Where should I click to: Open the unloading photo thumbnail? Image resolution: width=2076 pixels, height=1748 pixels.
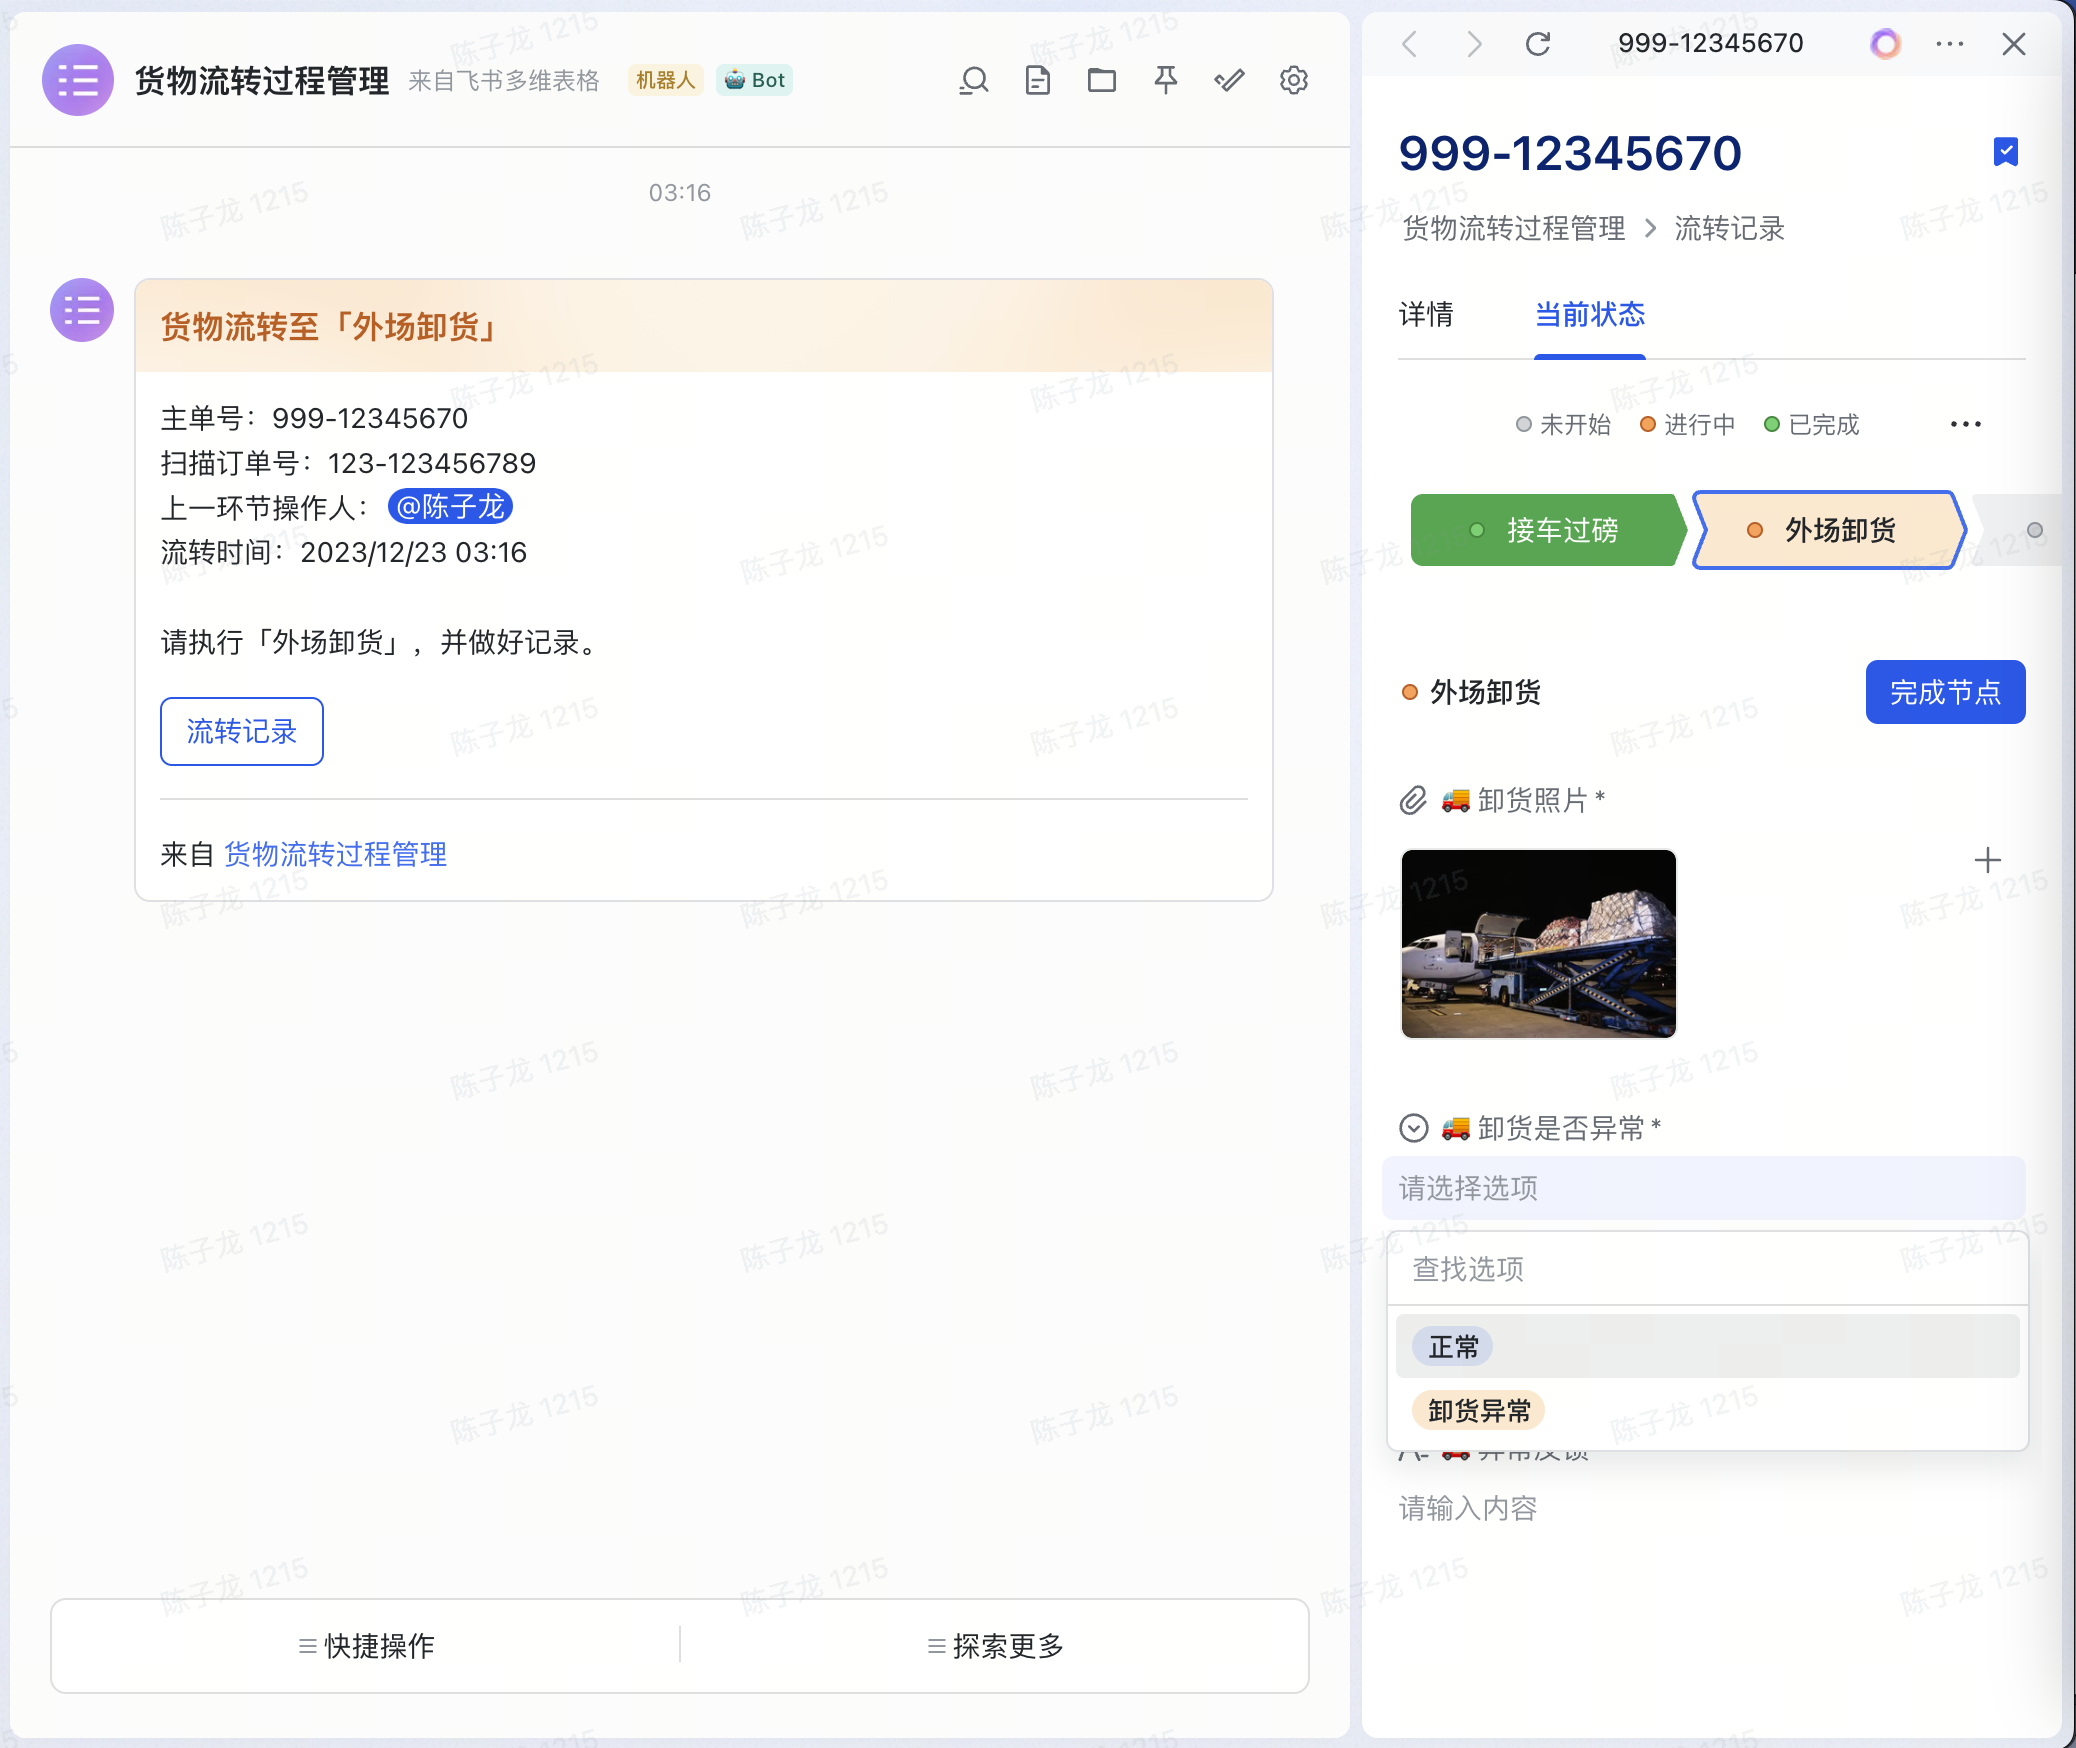[1538, 944]
